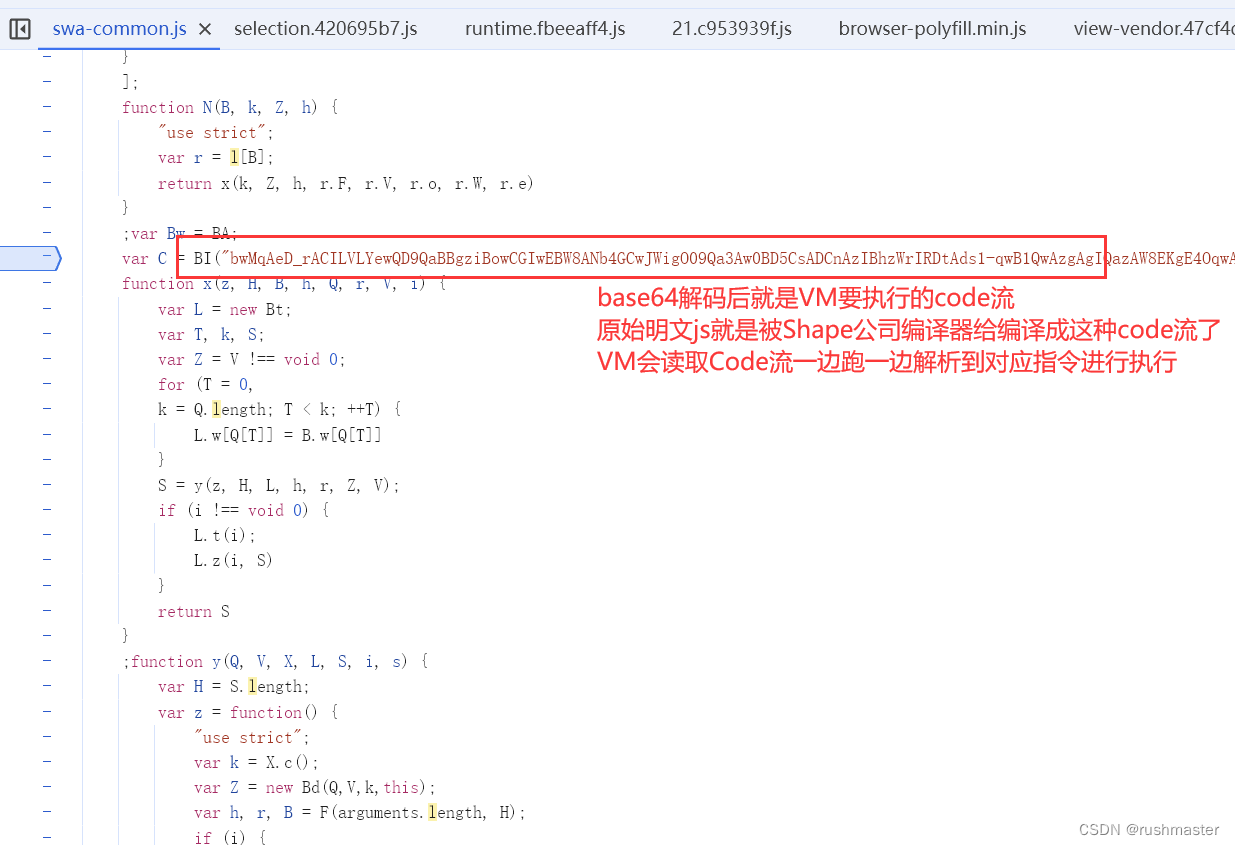The width and height of the screenshot is (1235, 845).
Task: Click the code text 'for (T = 0,'
Action: point(206,384)
